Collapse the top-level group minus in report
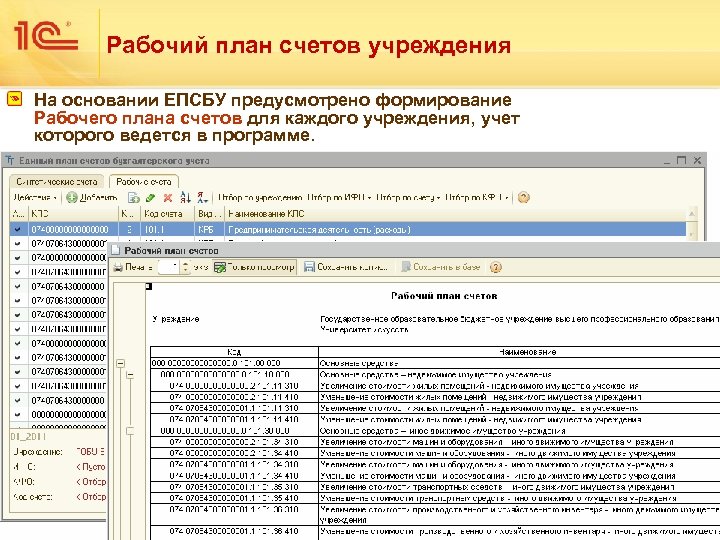Screen dimensions: 720x540 [120, 363]
